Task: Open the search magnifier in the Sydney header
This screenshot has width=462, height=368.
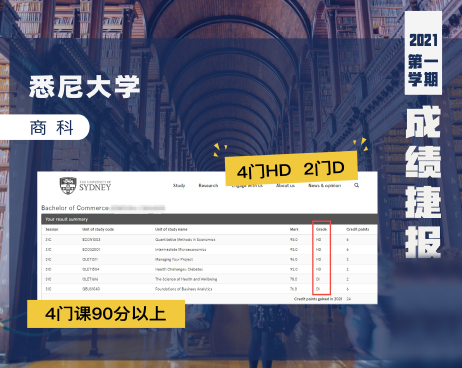Action: pyautogui.click(x=356, y=185)
